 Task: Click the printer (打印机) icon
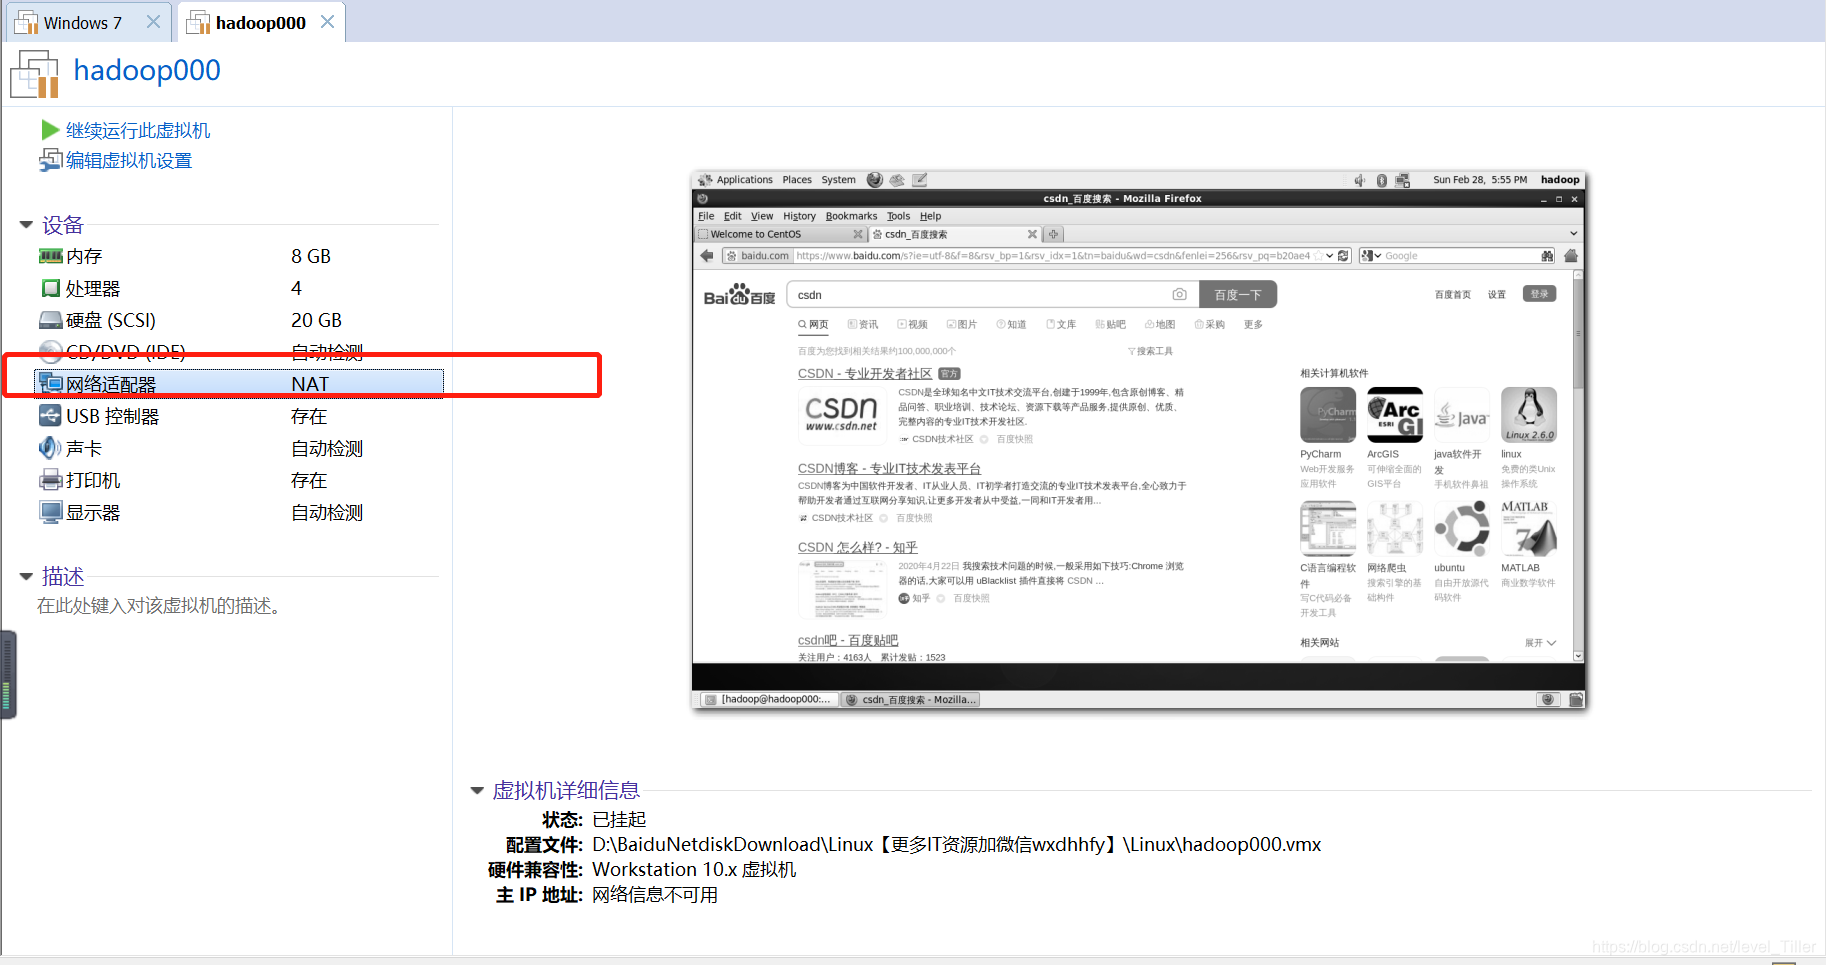pyautogui.click(x=50, y=480)
